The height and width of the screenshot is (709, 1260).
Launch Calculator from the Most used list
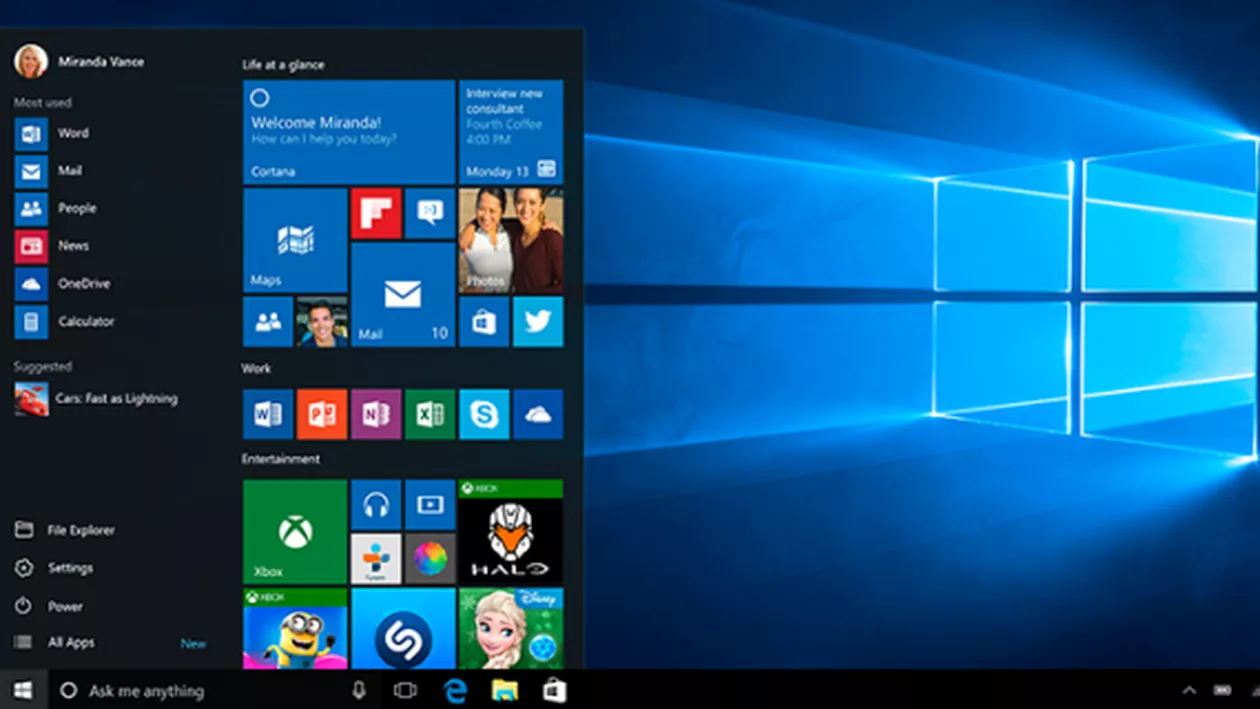click(65, 322)
